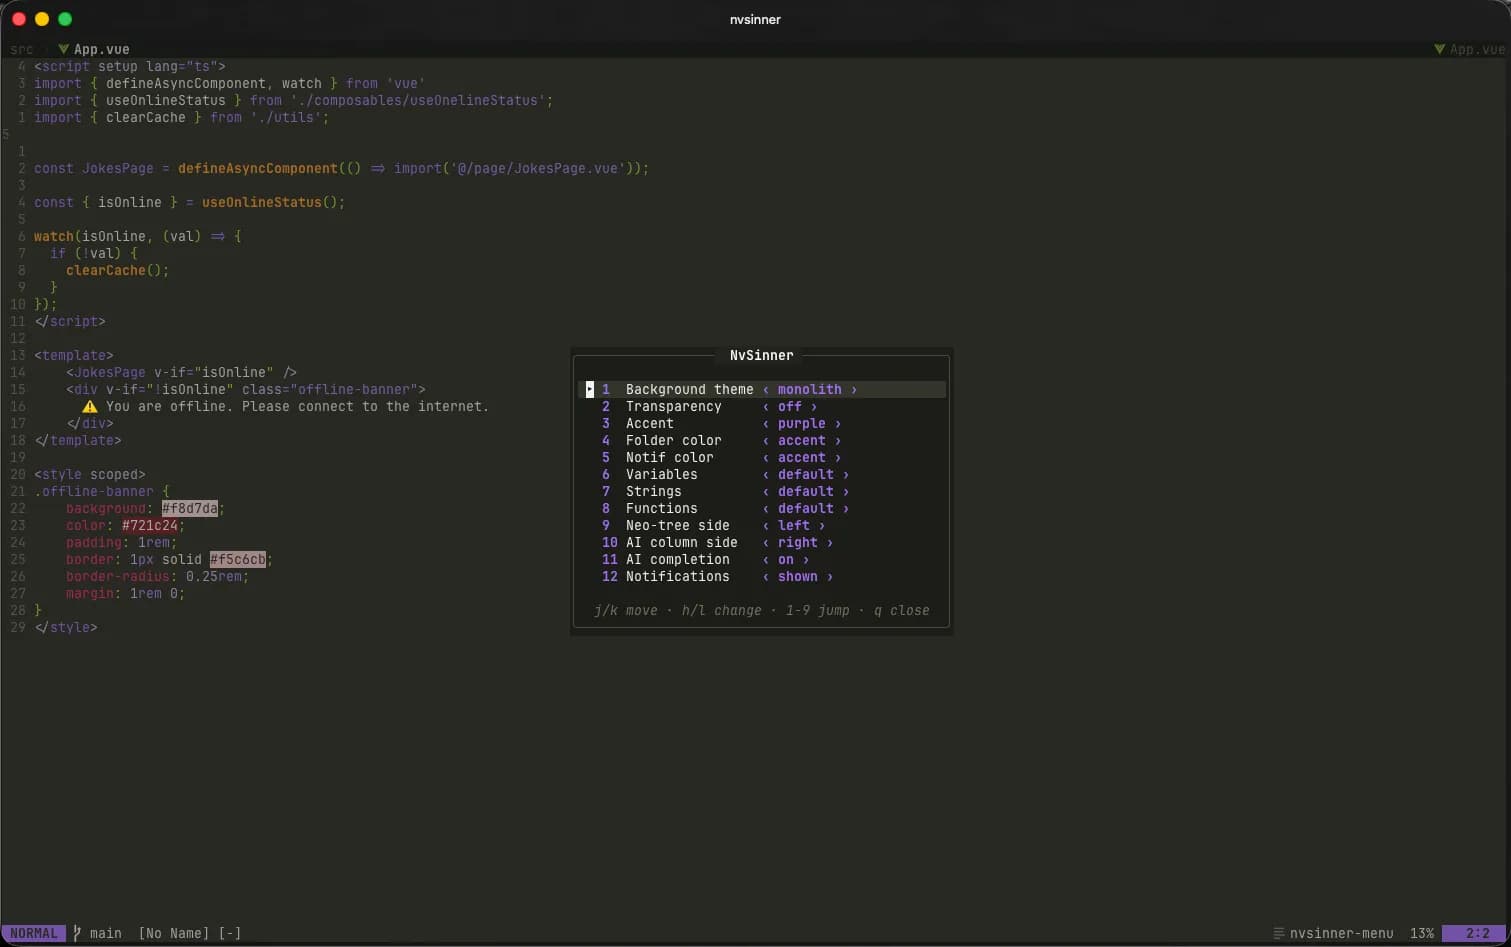Click the 'q close' hint in popup footer
Screen dimensions: 1511x947
click(902, 610)
